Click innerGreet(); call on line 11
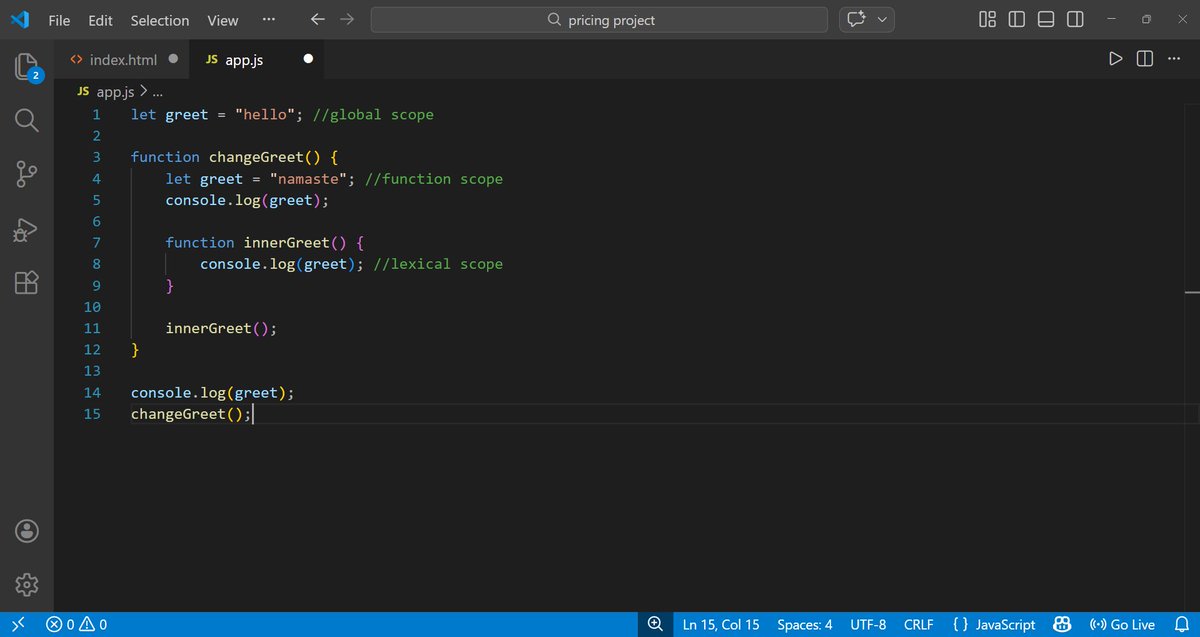1200x637 pixels. [x=221, y=329]
